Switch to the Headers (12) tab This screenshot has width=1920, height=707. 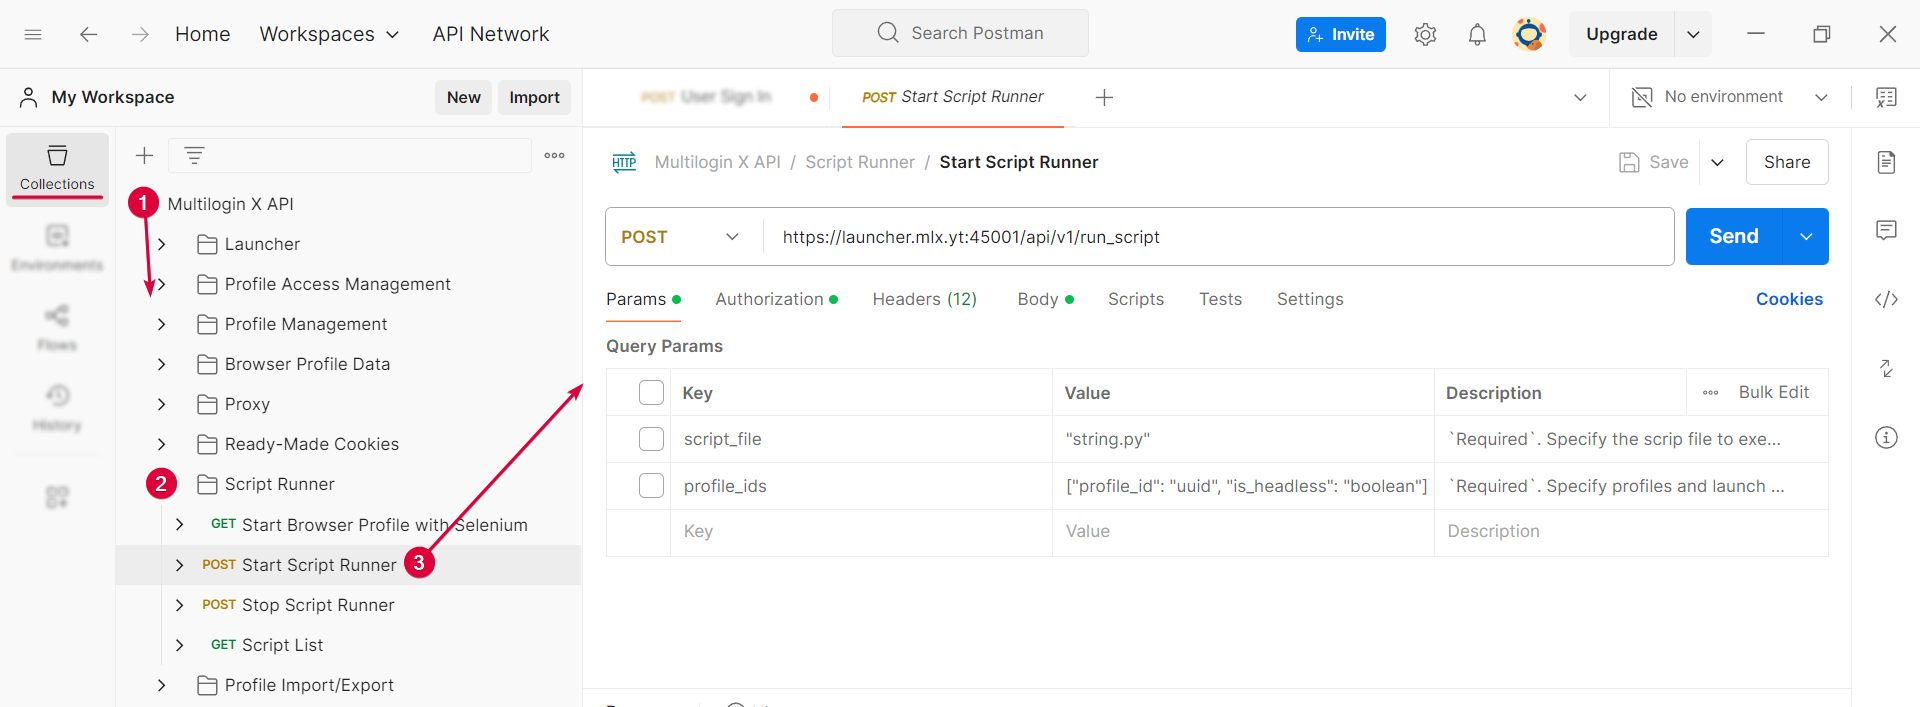pyautogui.click(x=924, y=299)
